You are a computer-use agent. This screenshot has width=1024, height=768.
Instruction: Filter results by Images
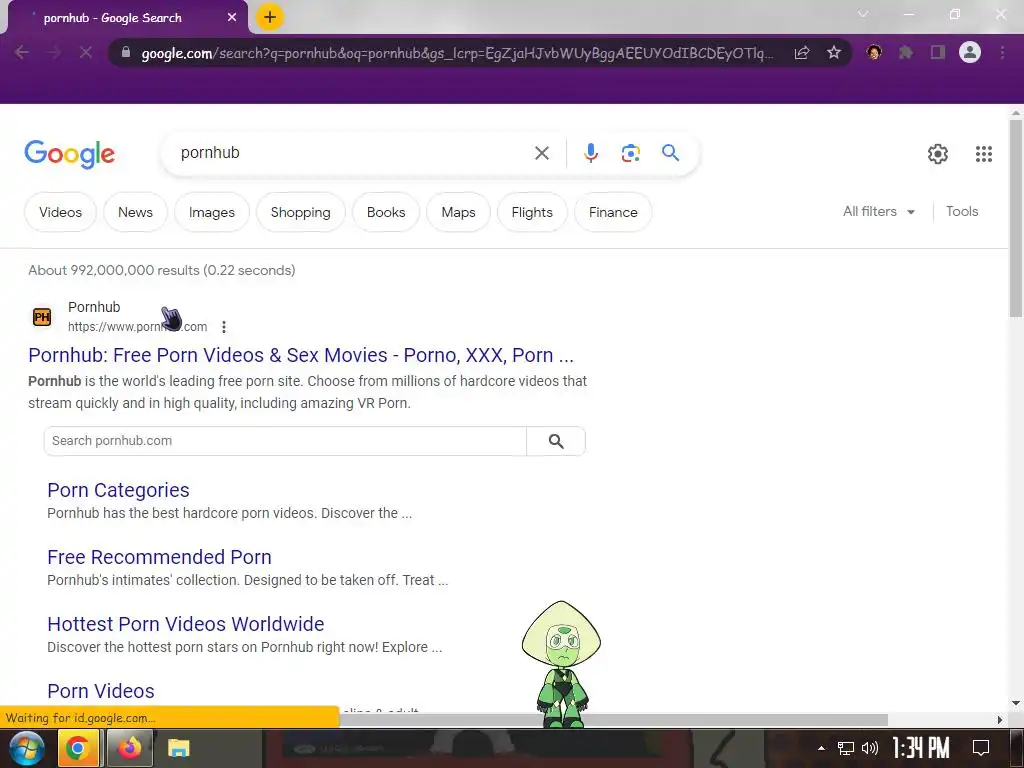[212, 212]
